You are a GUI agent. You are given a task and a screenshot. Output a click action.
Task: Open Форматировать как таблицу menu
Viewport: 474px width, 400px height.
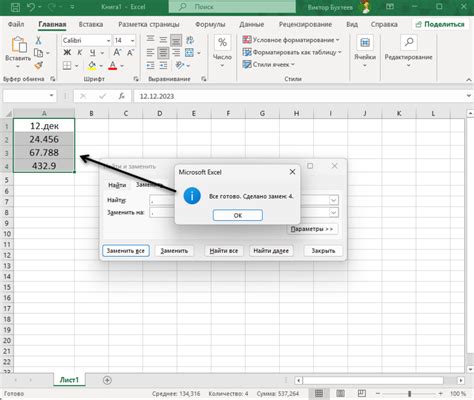(292, 52)
